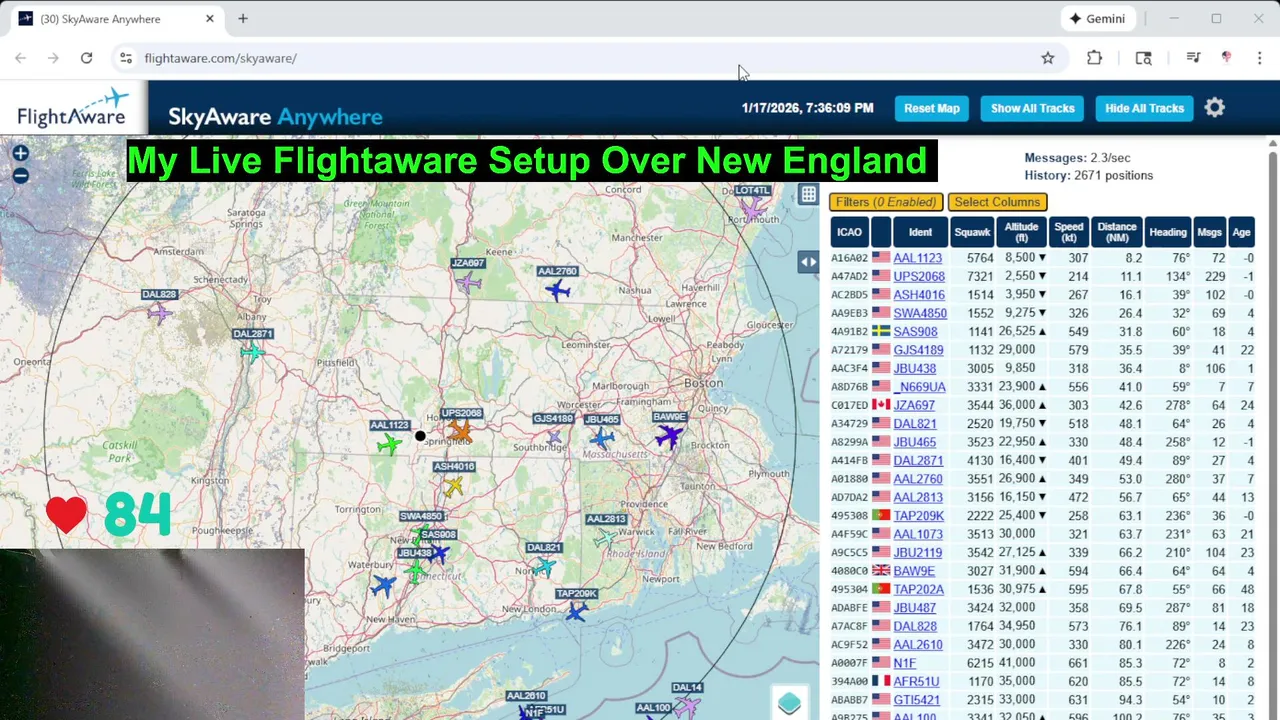Select the GJS4189 aircraft on the map
1280x720 pixels.
[553, 437]
